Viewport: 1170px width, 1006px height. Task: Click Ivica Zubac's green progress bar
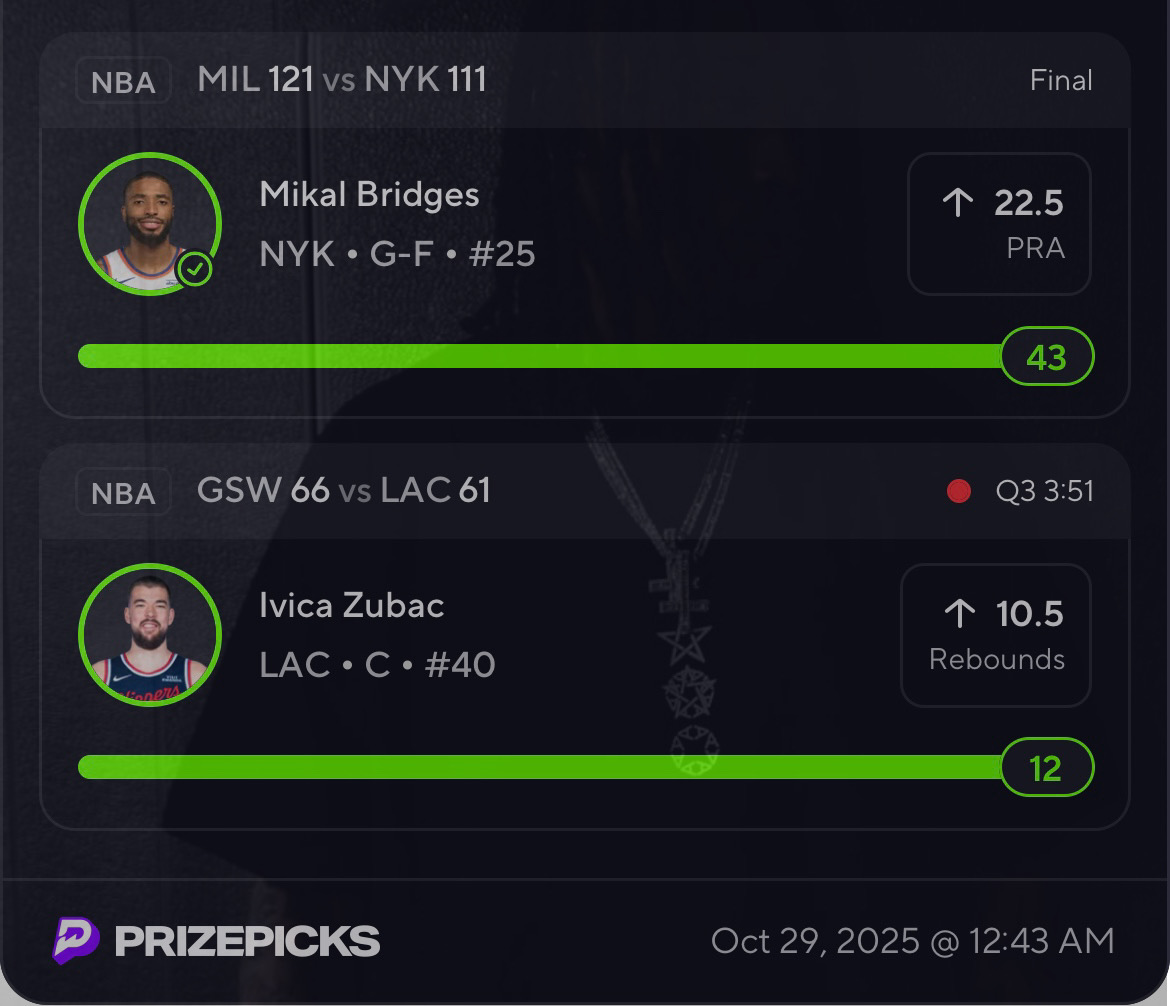[540, 767]
